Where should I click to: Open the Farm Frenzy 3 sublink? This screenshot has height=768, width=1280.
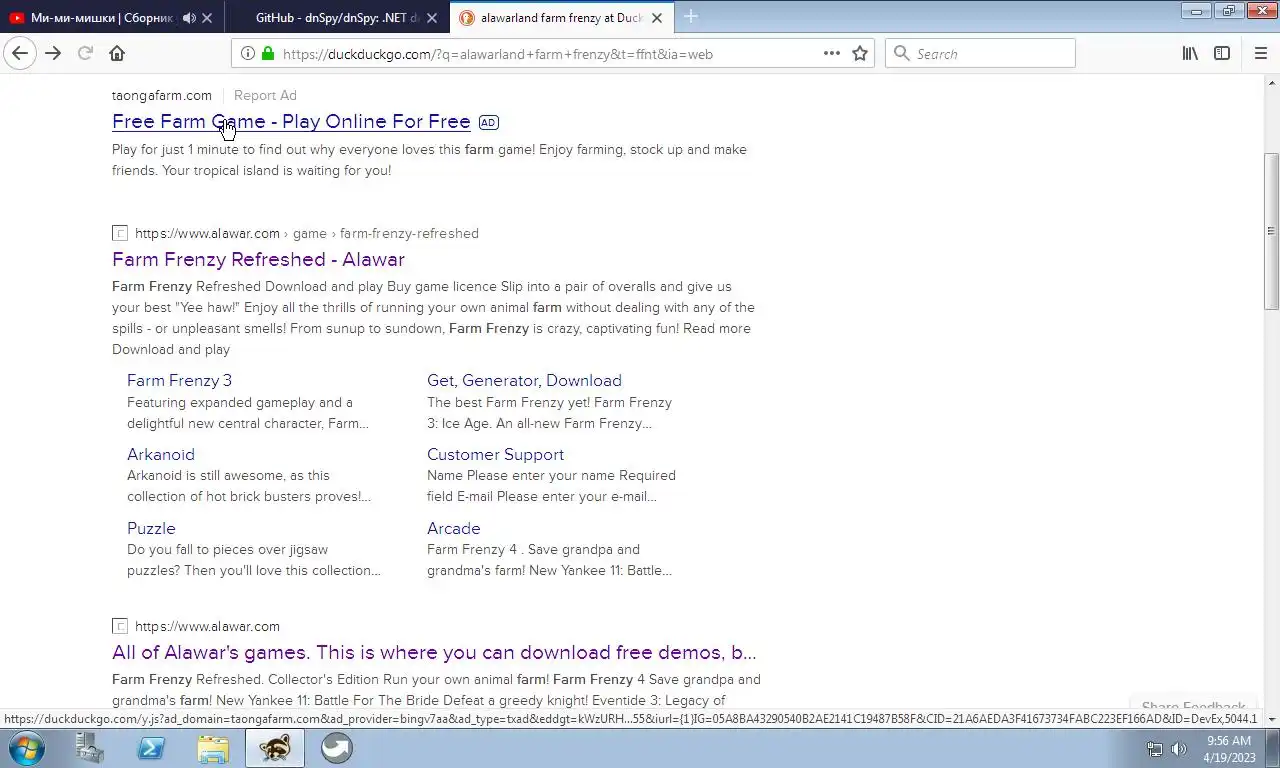pyautogui.click(x=179, y=380)
